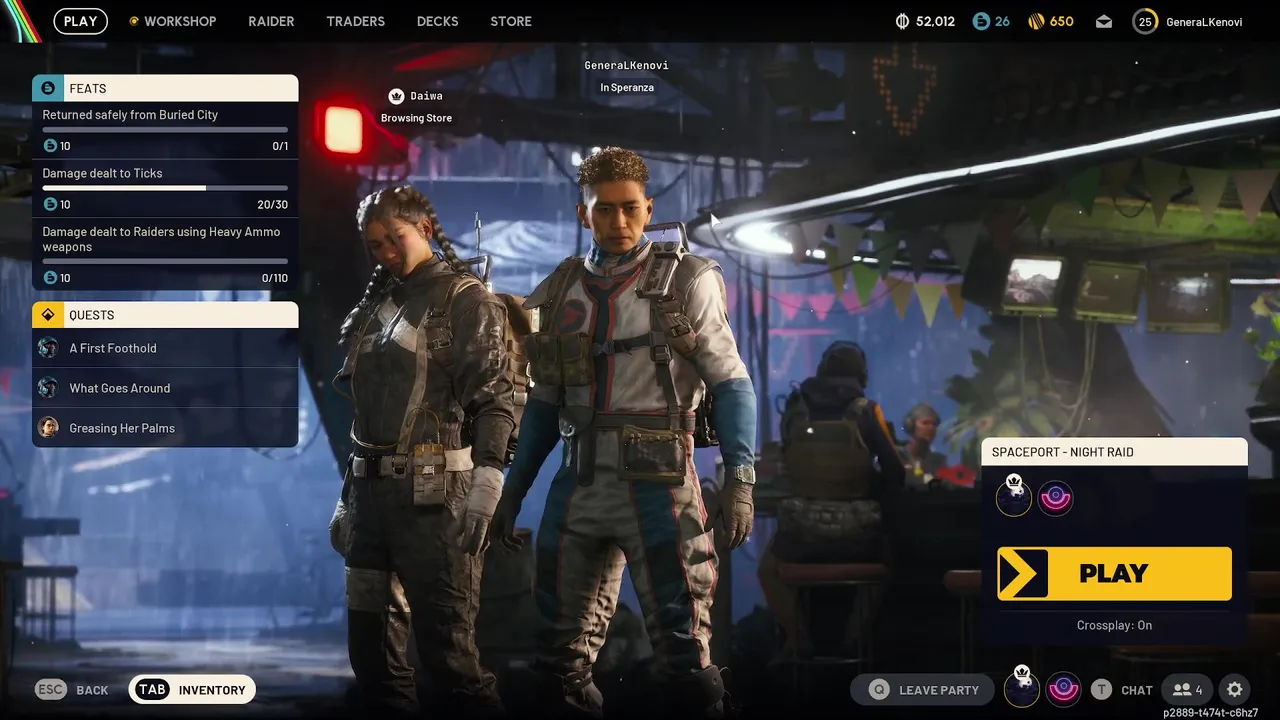Click the Spaceport - Night Raid header
The image size is (1280, 720).
(1114, 452)
